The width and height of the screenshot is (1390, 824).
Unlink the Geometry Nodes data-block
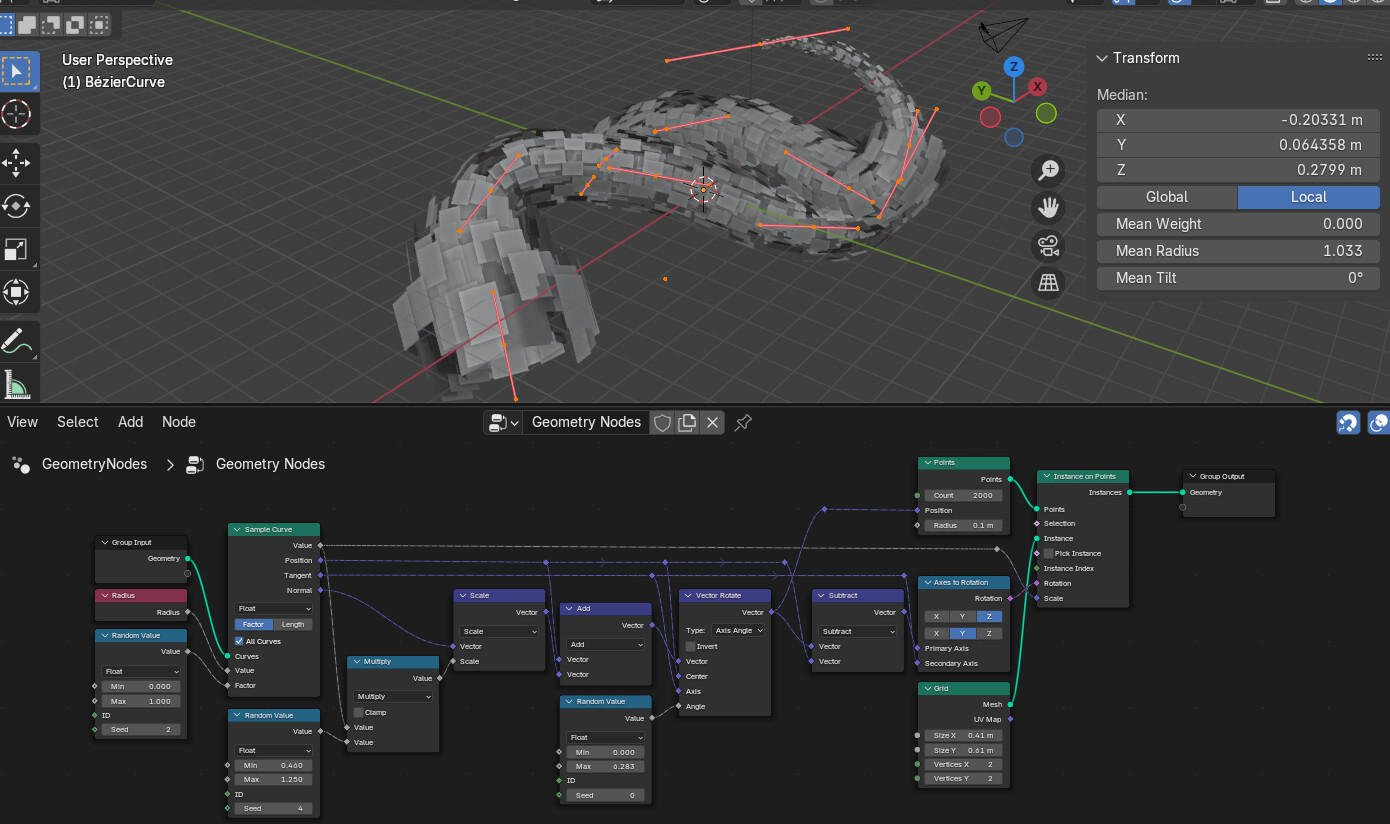pos(712,423)
